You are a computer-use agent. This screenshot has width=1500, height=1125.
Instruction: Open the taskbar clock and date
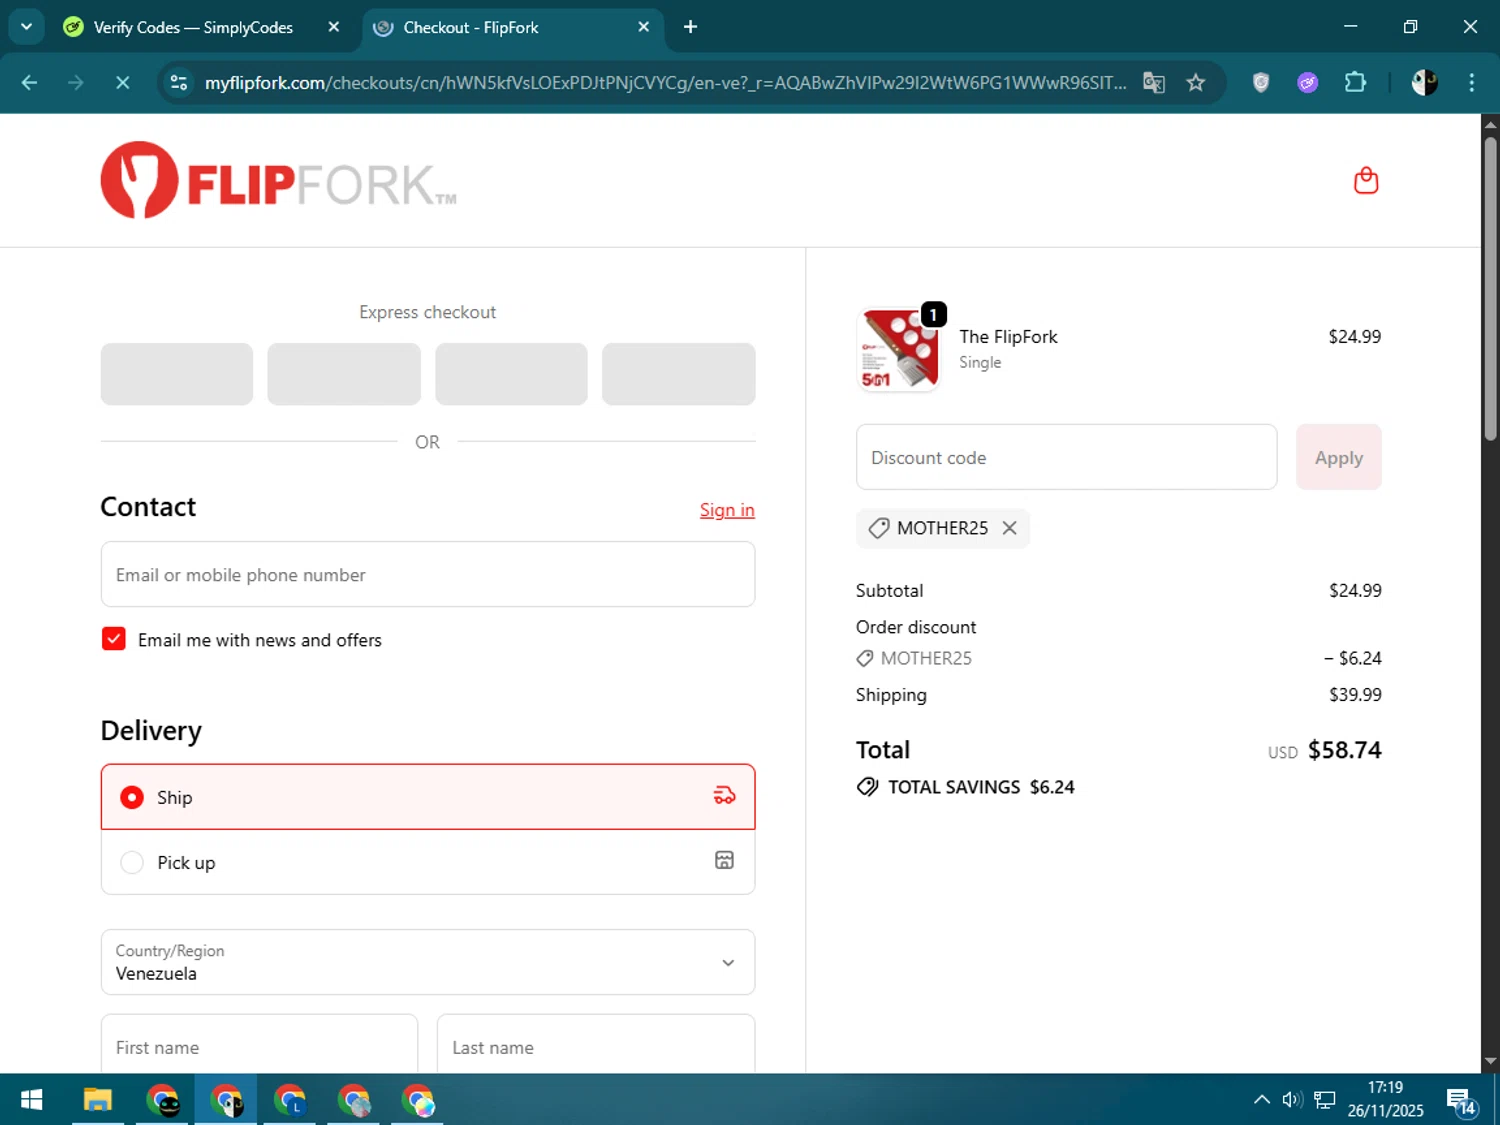click(x=1385, y=1099)
